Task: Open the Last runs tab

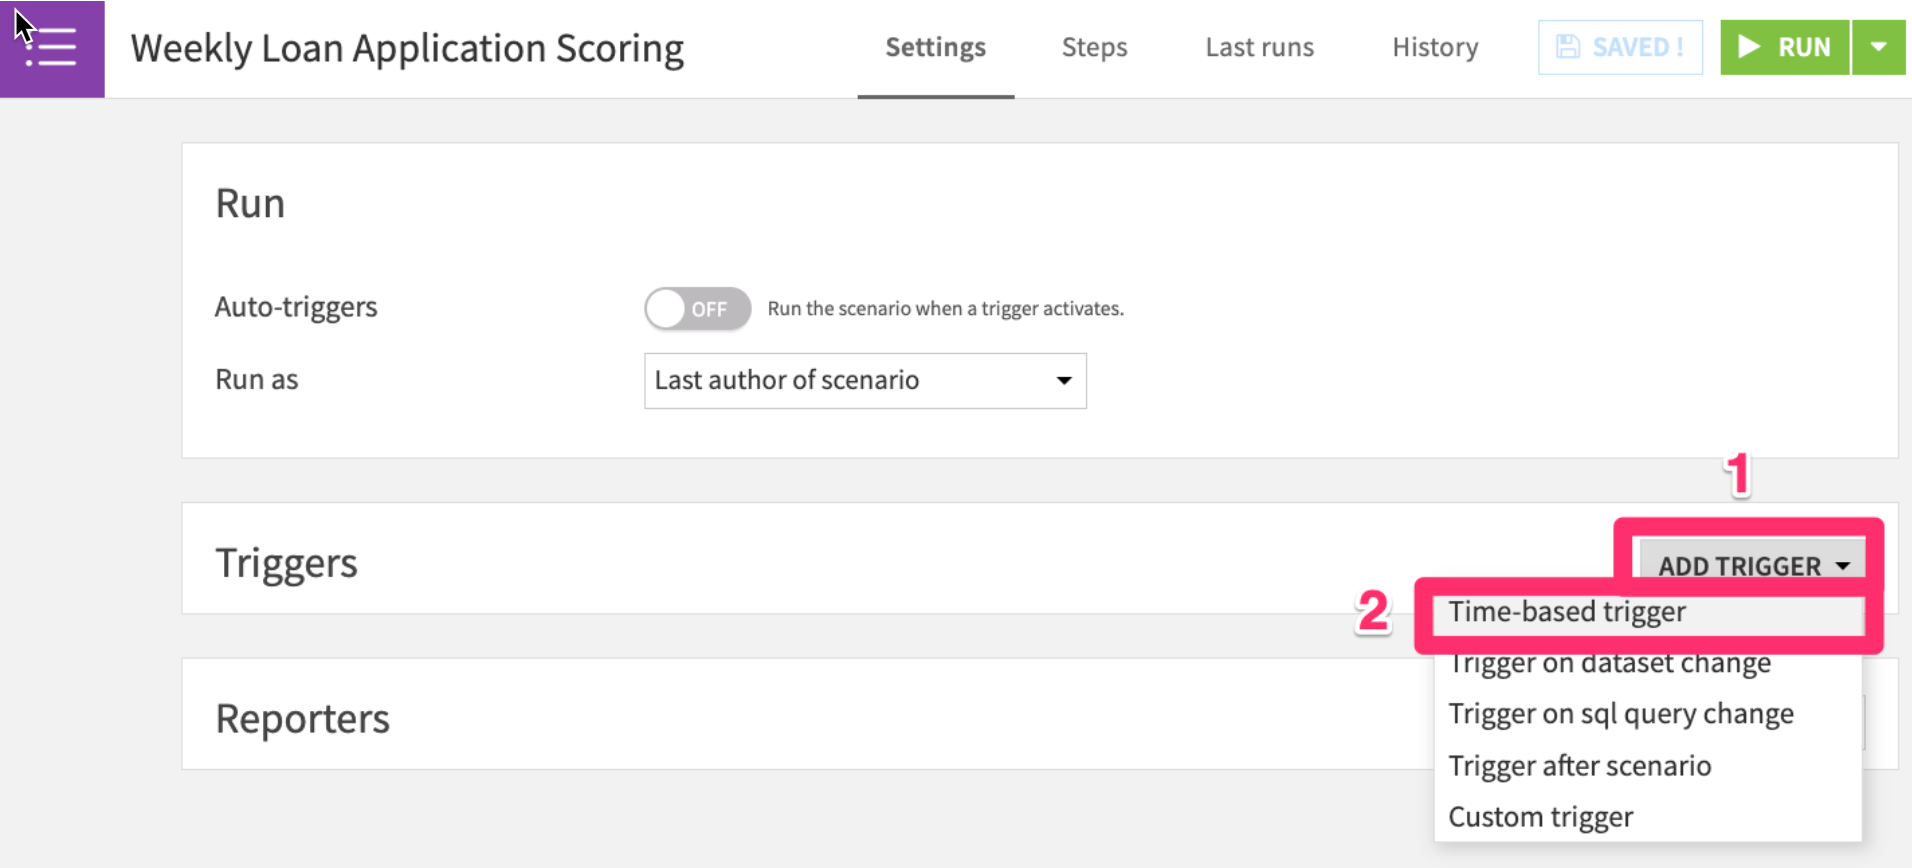Action: tap(1259, 47)
